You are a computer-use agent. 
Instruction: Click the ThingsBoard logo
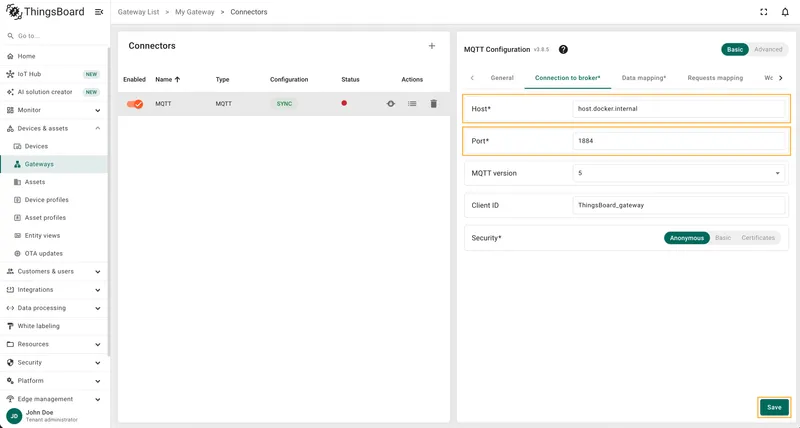tap(45, 12)
